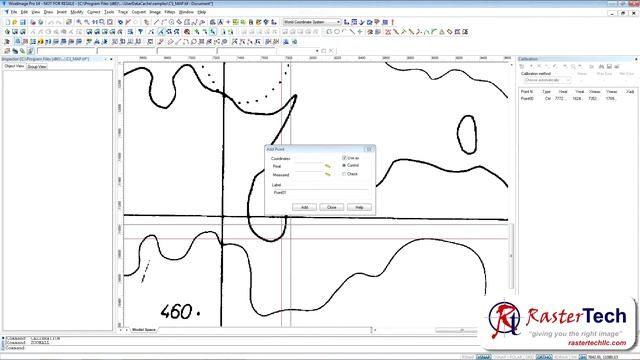
Task: Click the Redo arrow in the toolbar
Action: coord(58,22)
